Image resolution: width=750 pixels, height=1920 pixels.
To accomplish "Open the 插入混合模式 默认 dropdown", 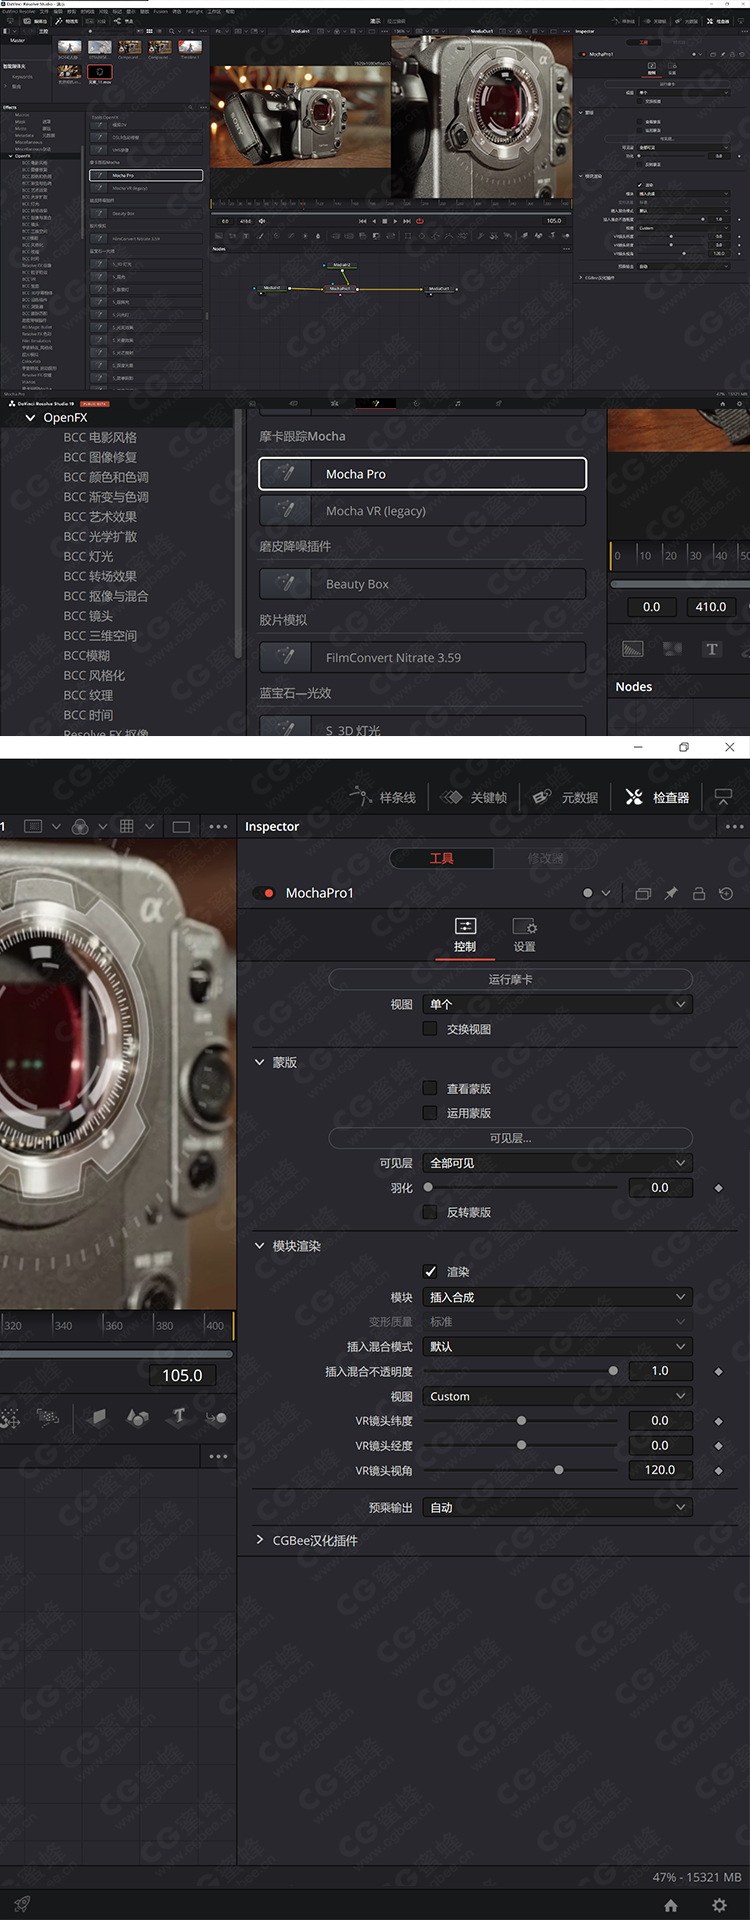I will coord(558,1346).
